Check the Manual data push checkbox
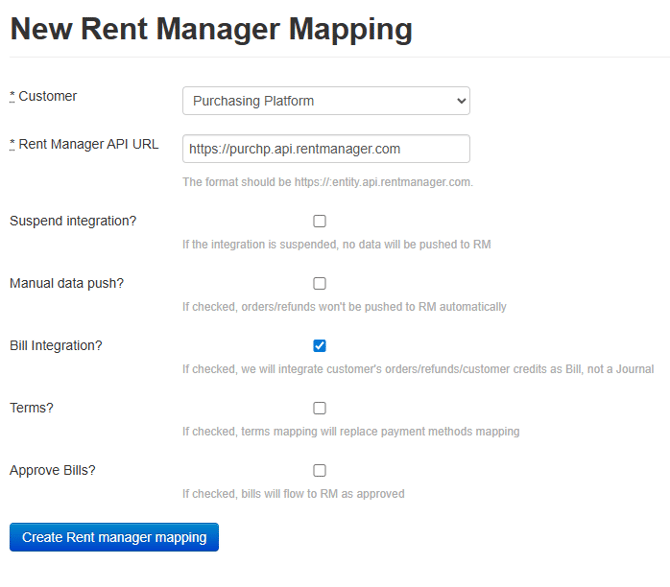Viewport: 670px width, 587px height. pos(320,284)
